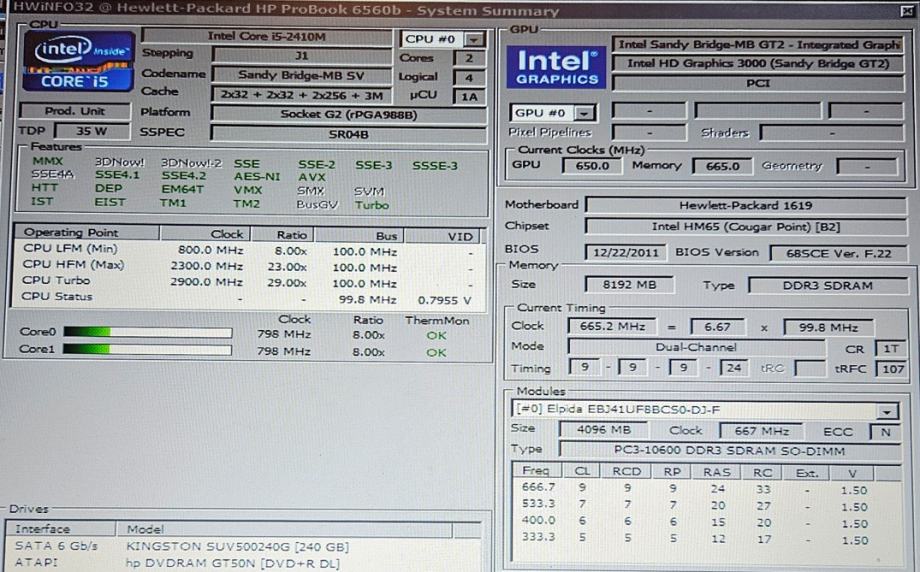
Task: Click the CR 1T field
Action: 891,348
